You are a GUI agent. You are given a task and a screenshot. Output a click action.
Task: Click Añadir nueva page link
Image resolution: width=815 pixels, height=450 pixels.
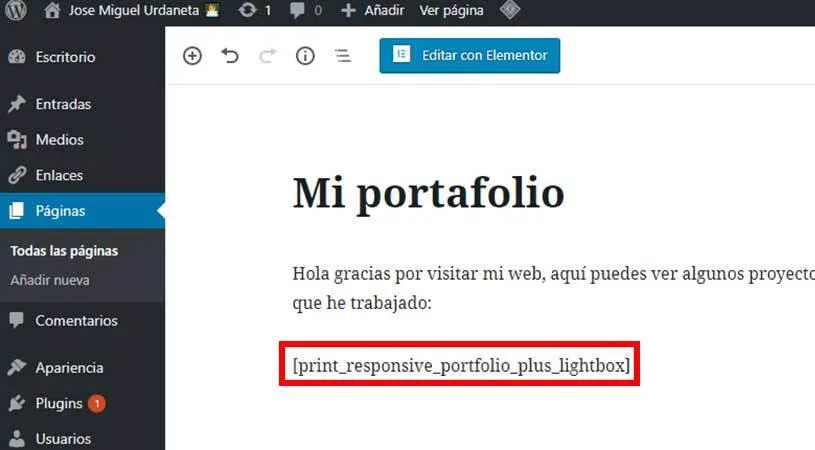coord(50,280)
